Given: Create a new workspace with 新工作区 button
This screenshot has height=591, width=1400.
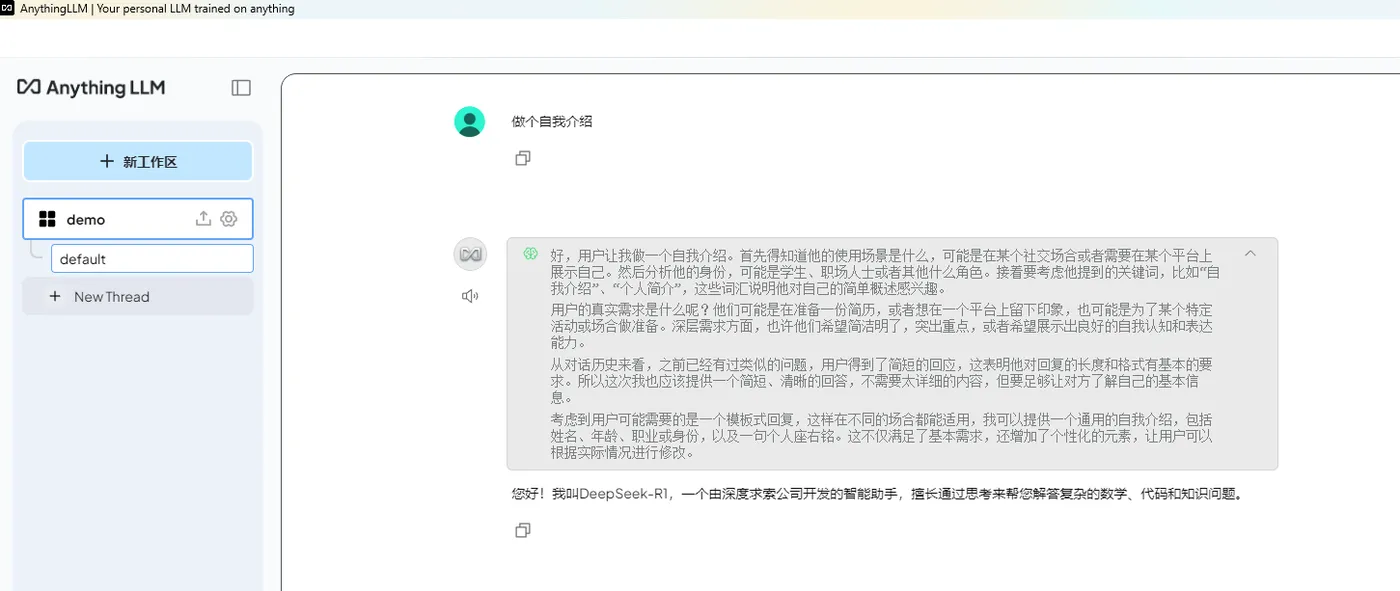Looking at the screenshot, I should pos(138,161).
